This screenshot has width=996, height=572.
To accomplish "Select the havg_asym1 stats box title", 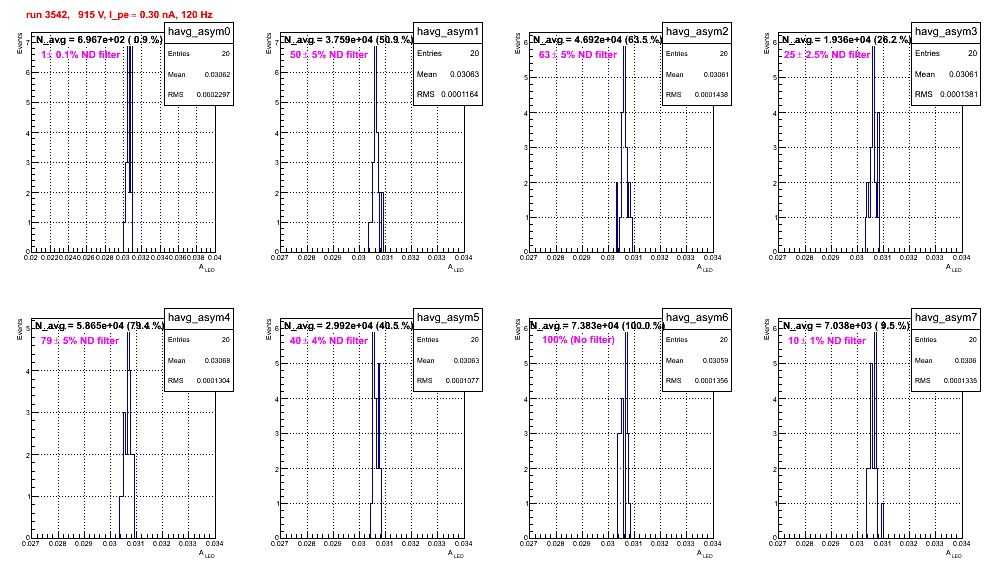I will (448, 31).
